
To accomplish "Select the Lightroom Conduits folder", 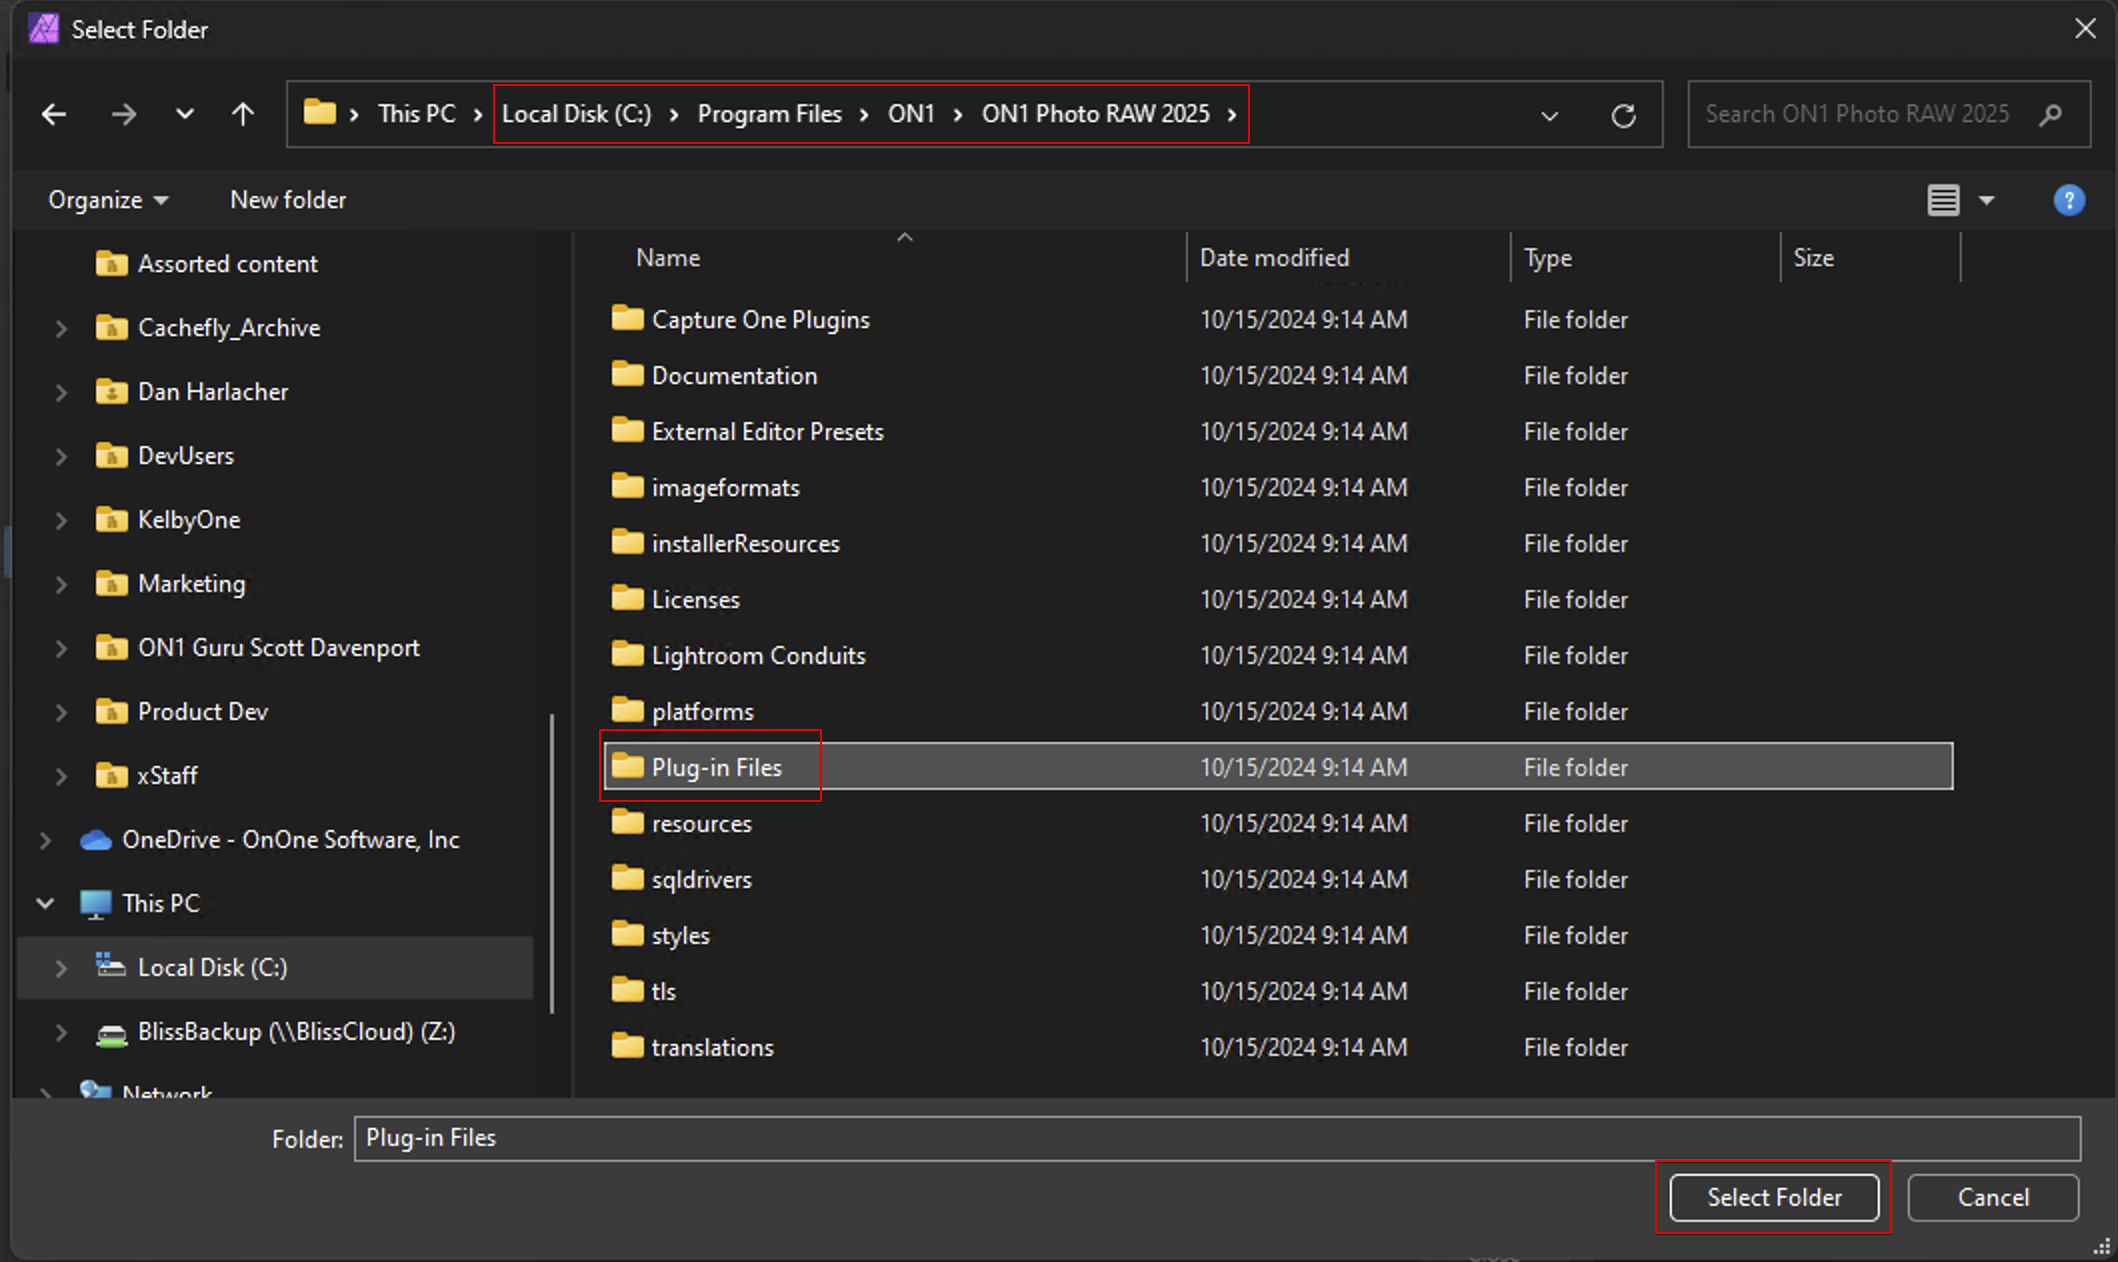I will coord(758,656).
